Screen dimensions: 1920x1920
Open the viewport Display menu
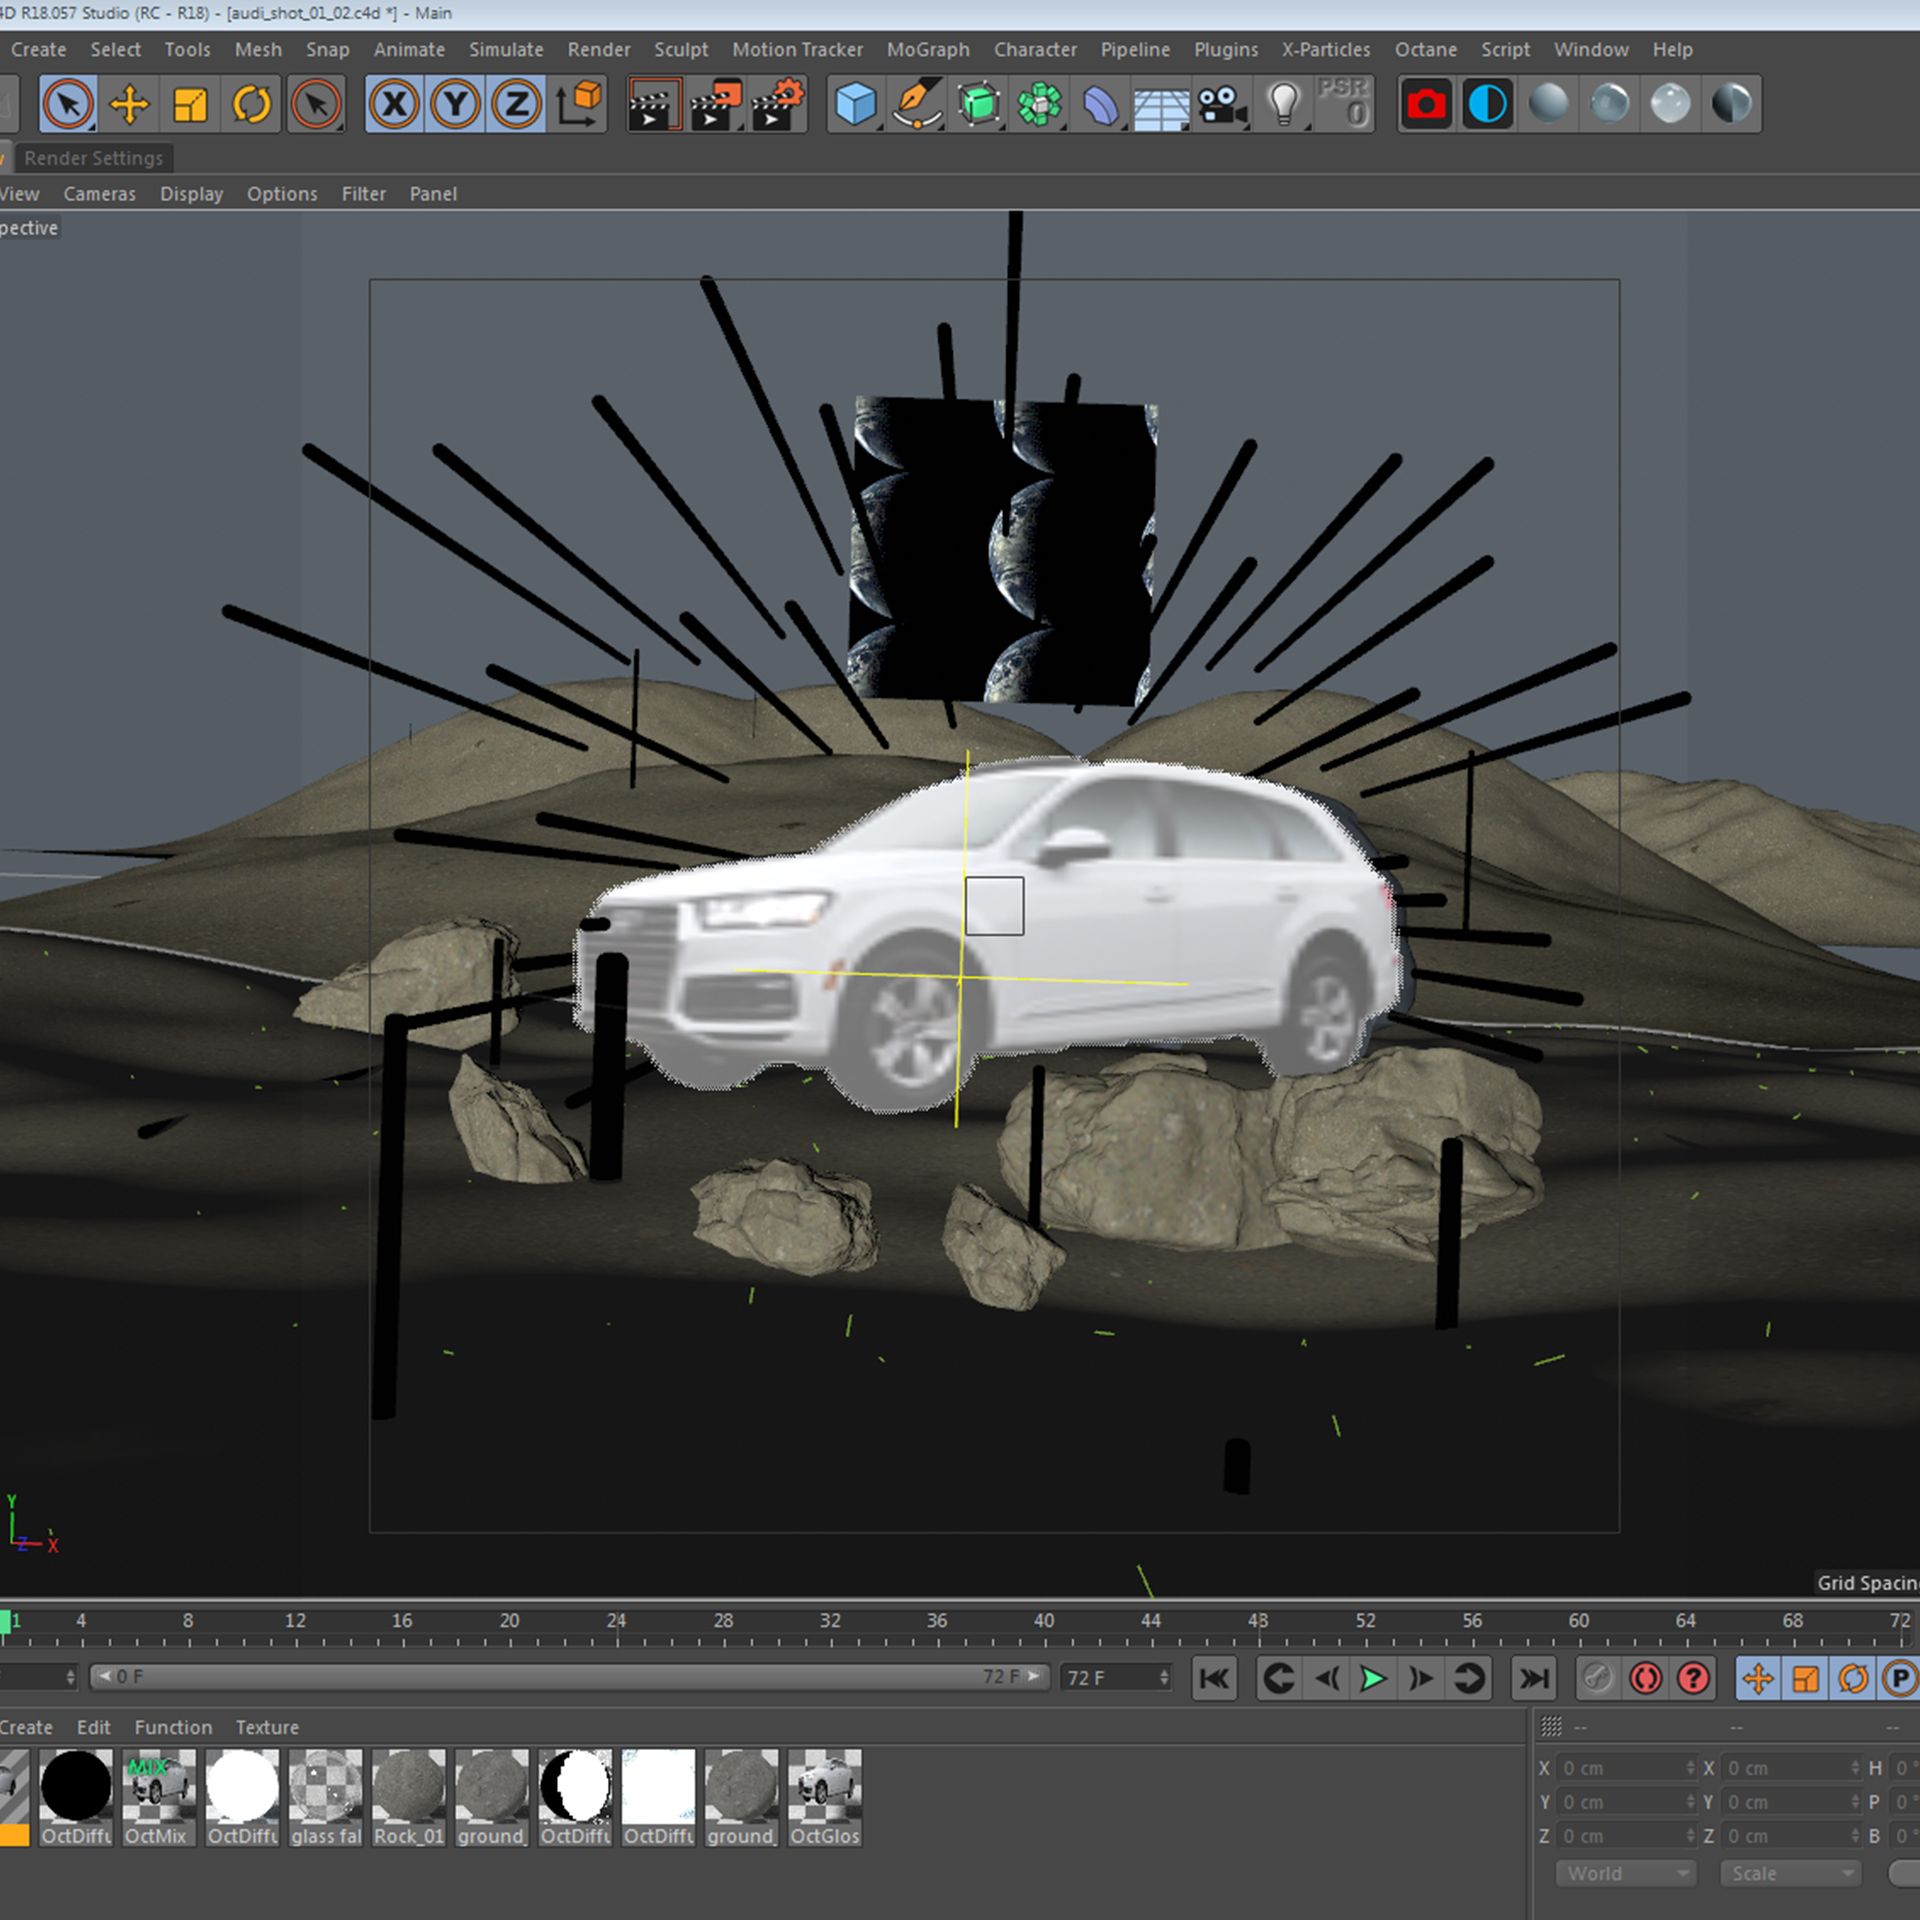click(x=192, y=194)
